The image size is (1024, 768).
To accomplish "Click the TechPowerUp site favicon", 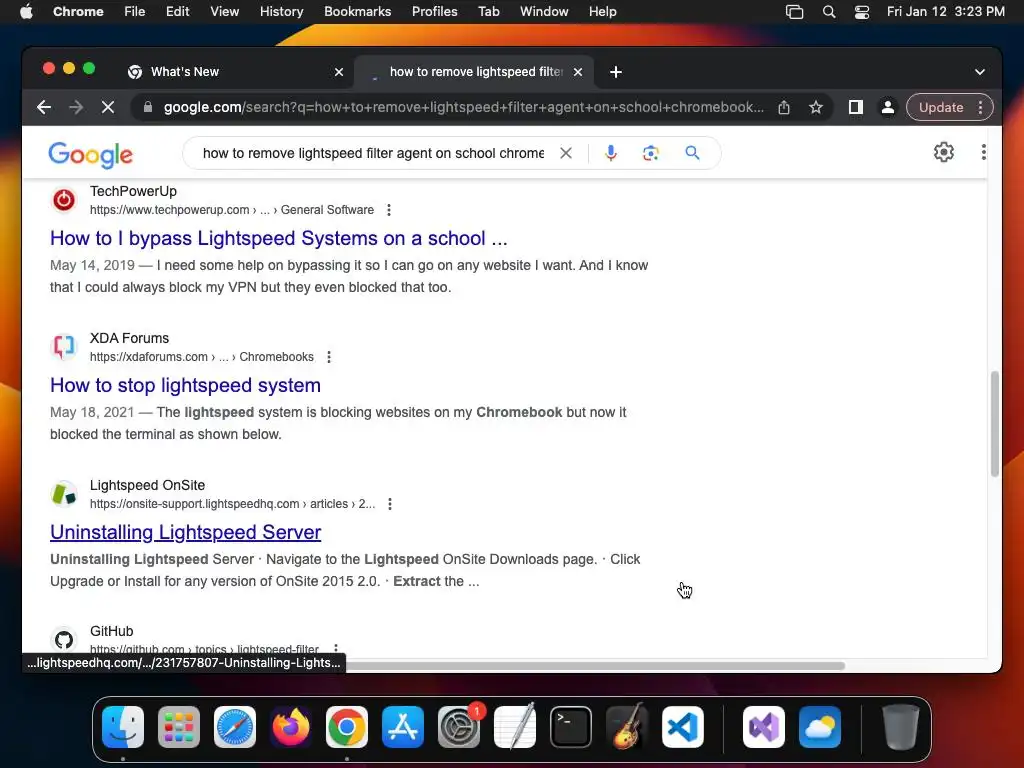I will coord(64,200).
